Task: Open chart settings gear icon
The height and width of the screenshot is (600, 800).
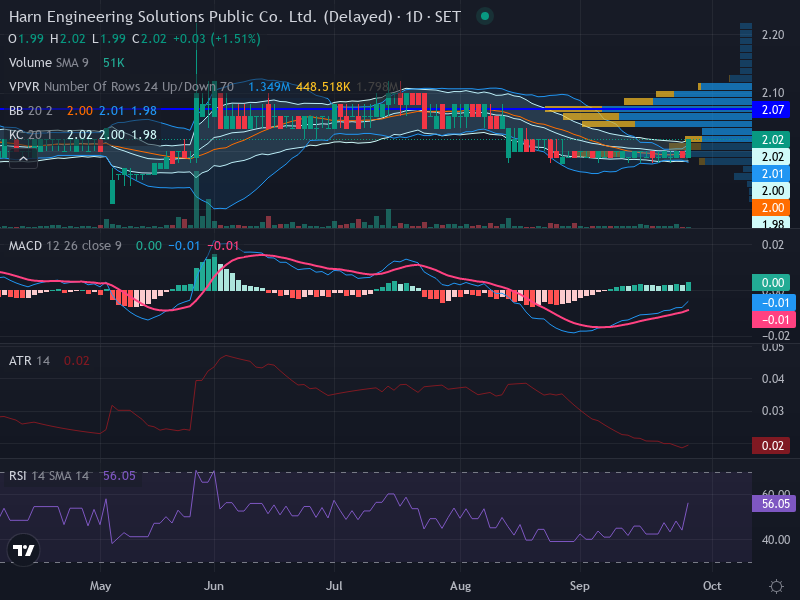Action: 776,586
